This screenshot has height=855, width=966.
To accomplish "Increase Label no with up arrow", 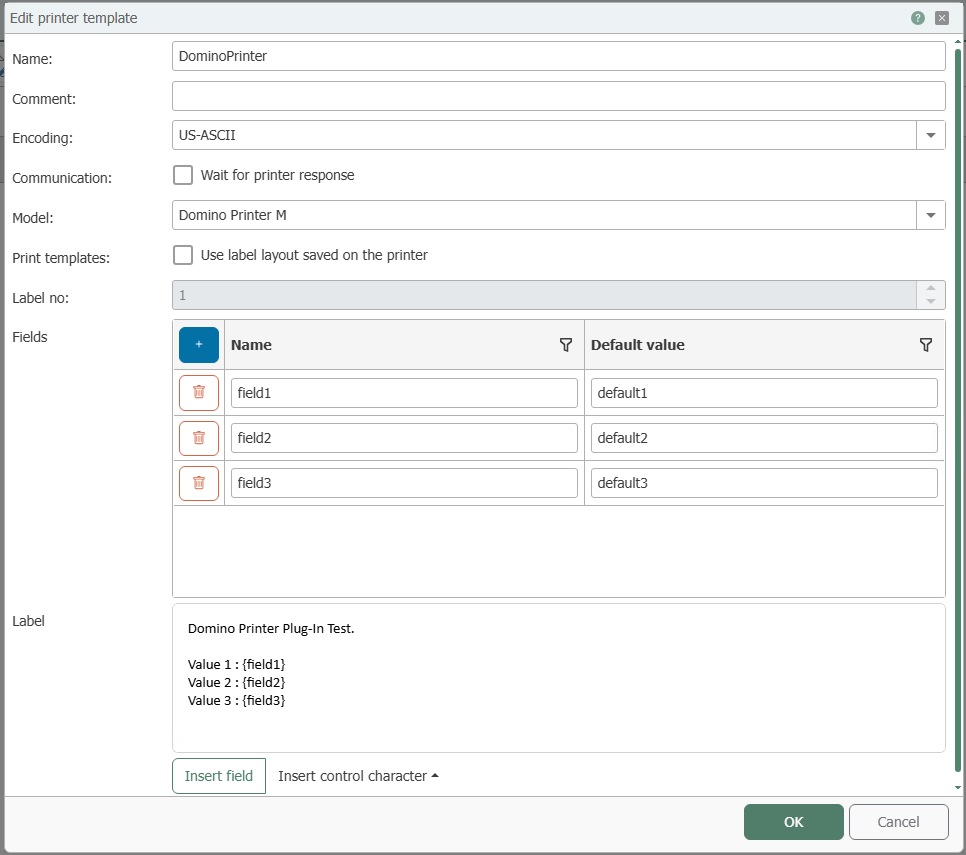I will point(931,288).
